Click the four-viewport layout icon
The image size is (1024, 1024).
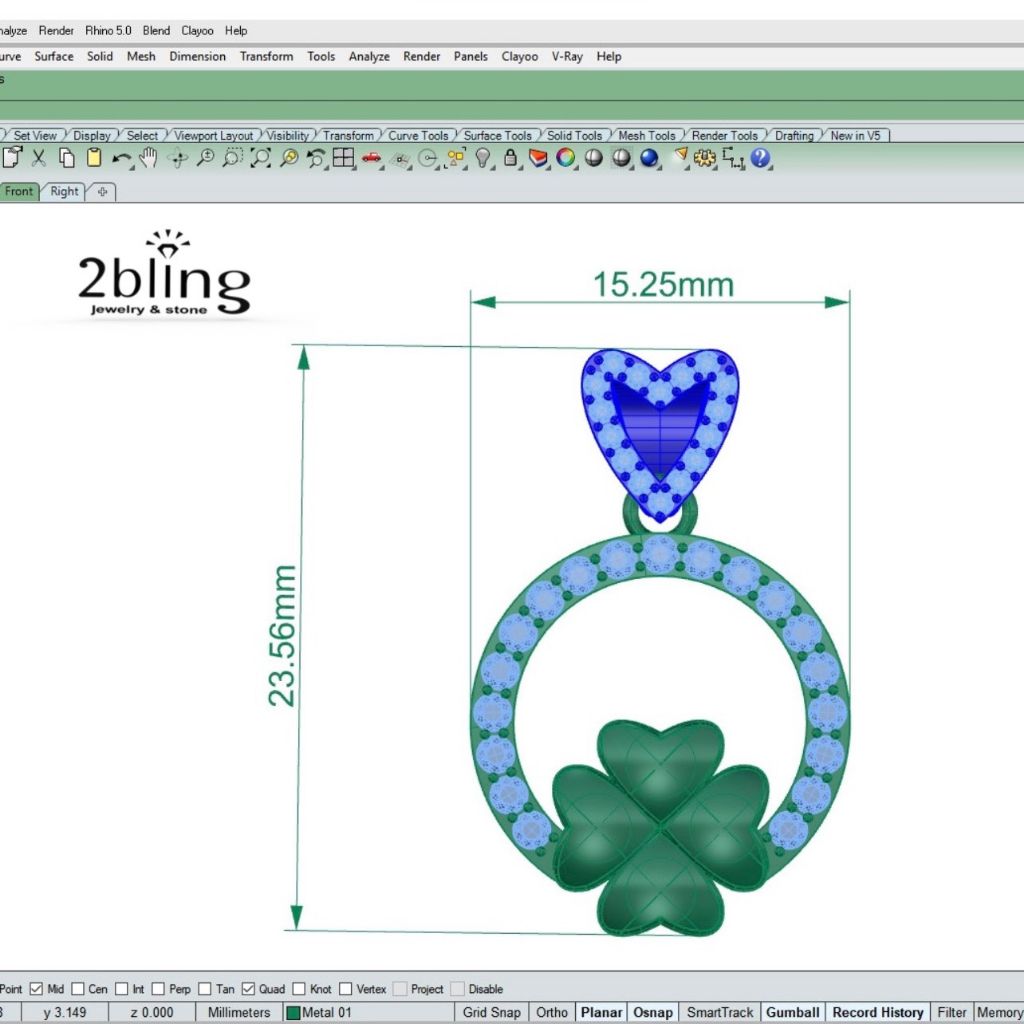[343, 158]
